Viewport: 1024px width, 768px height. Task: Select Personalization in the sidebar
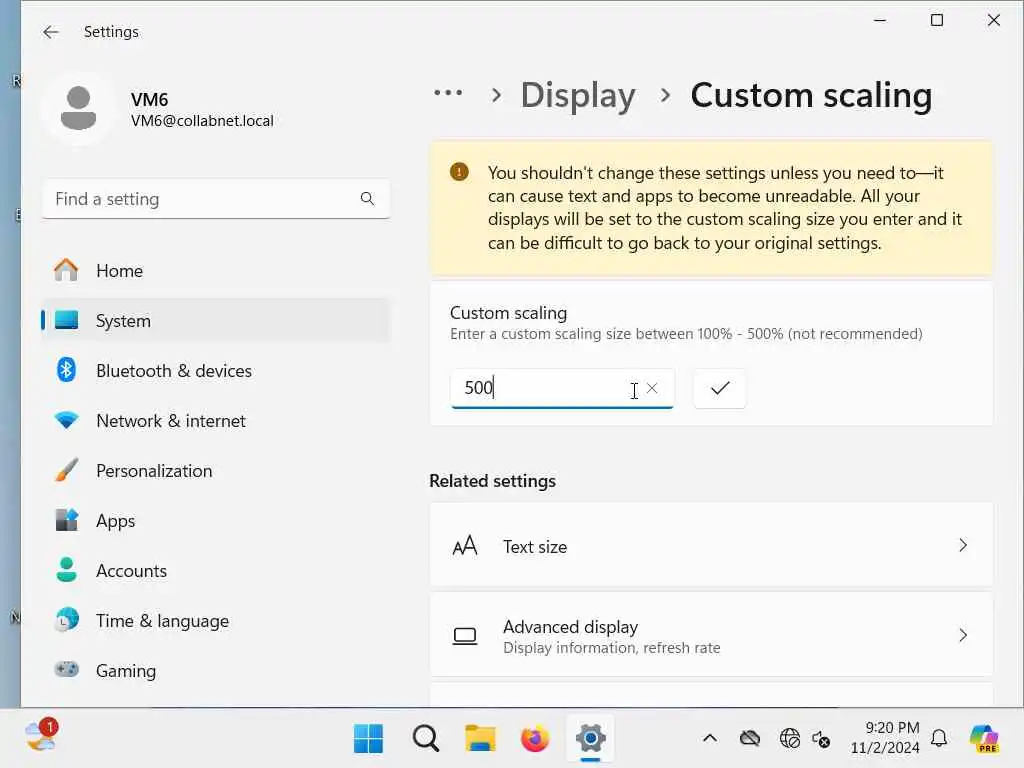pos(153,471)
